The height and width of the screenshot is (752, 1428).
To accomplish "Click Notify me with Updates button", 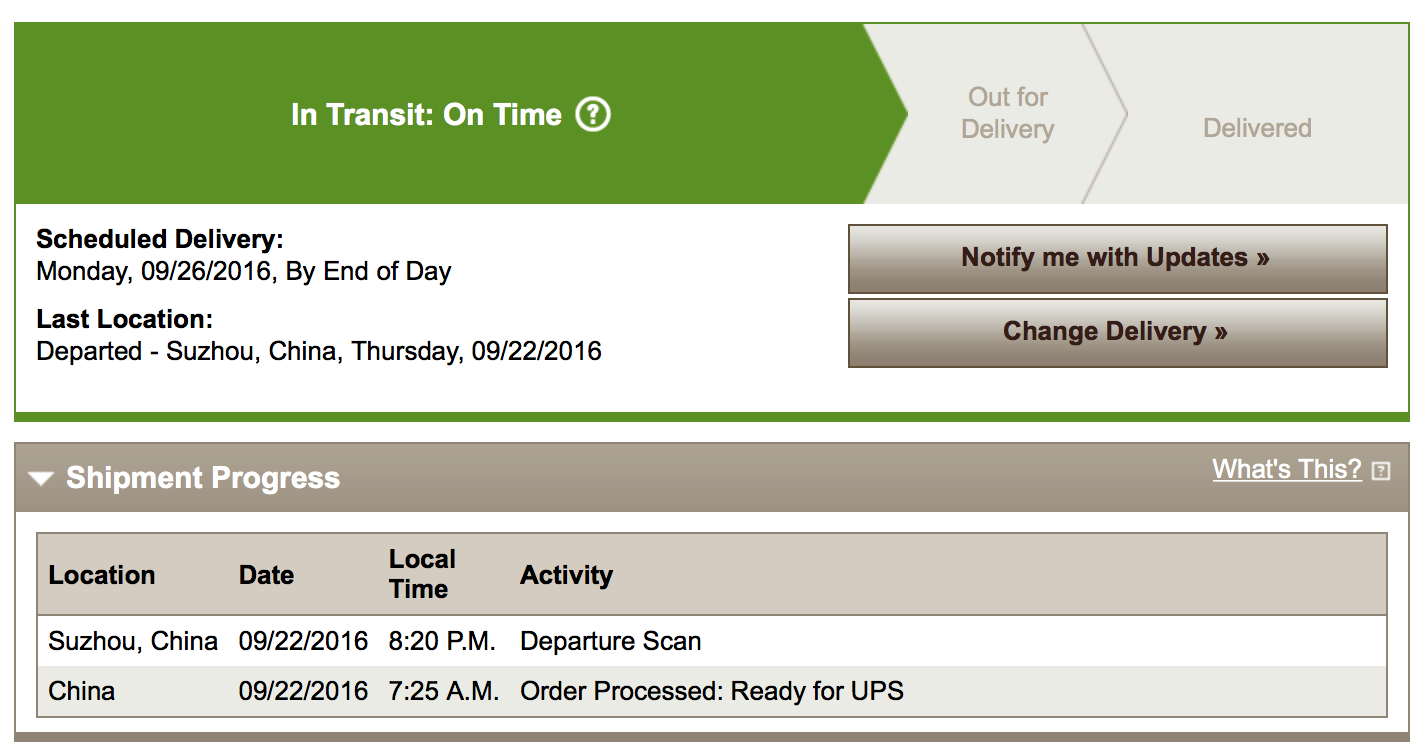I will point(1117,258).
